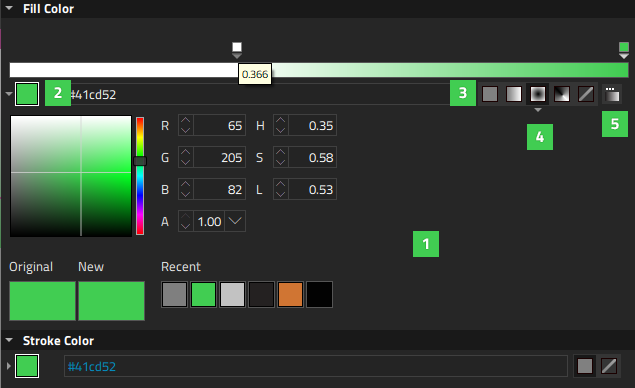
Task: Click the H value field 0.35
Action: (x=312, y=126)
